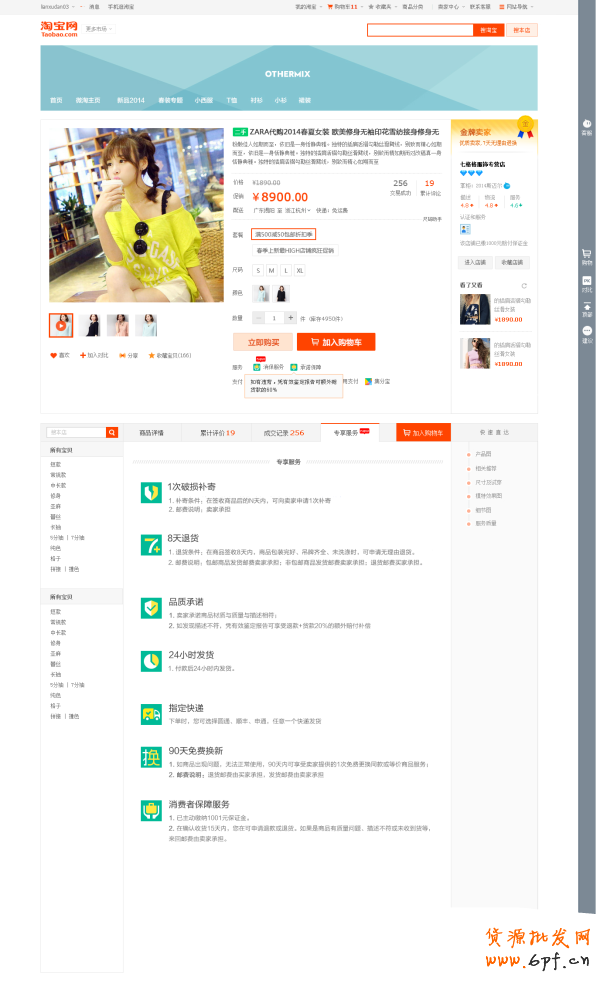Switch to the 专享服务 tab
The height and width of the screenshot is (982, 600).
pos(351,433)
